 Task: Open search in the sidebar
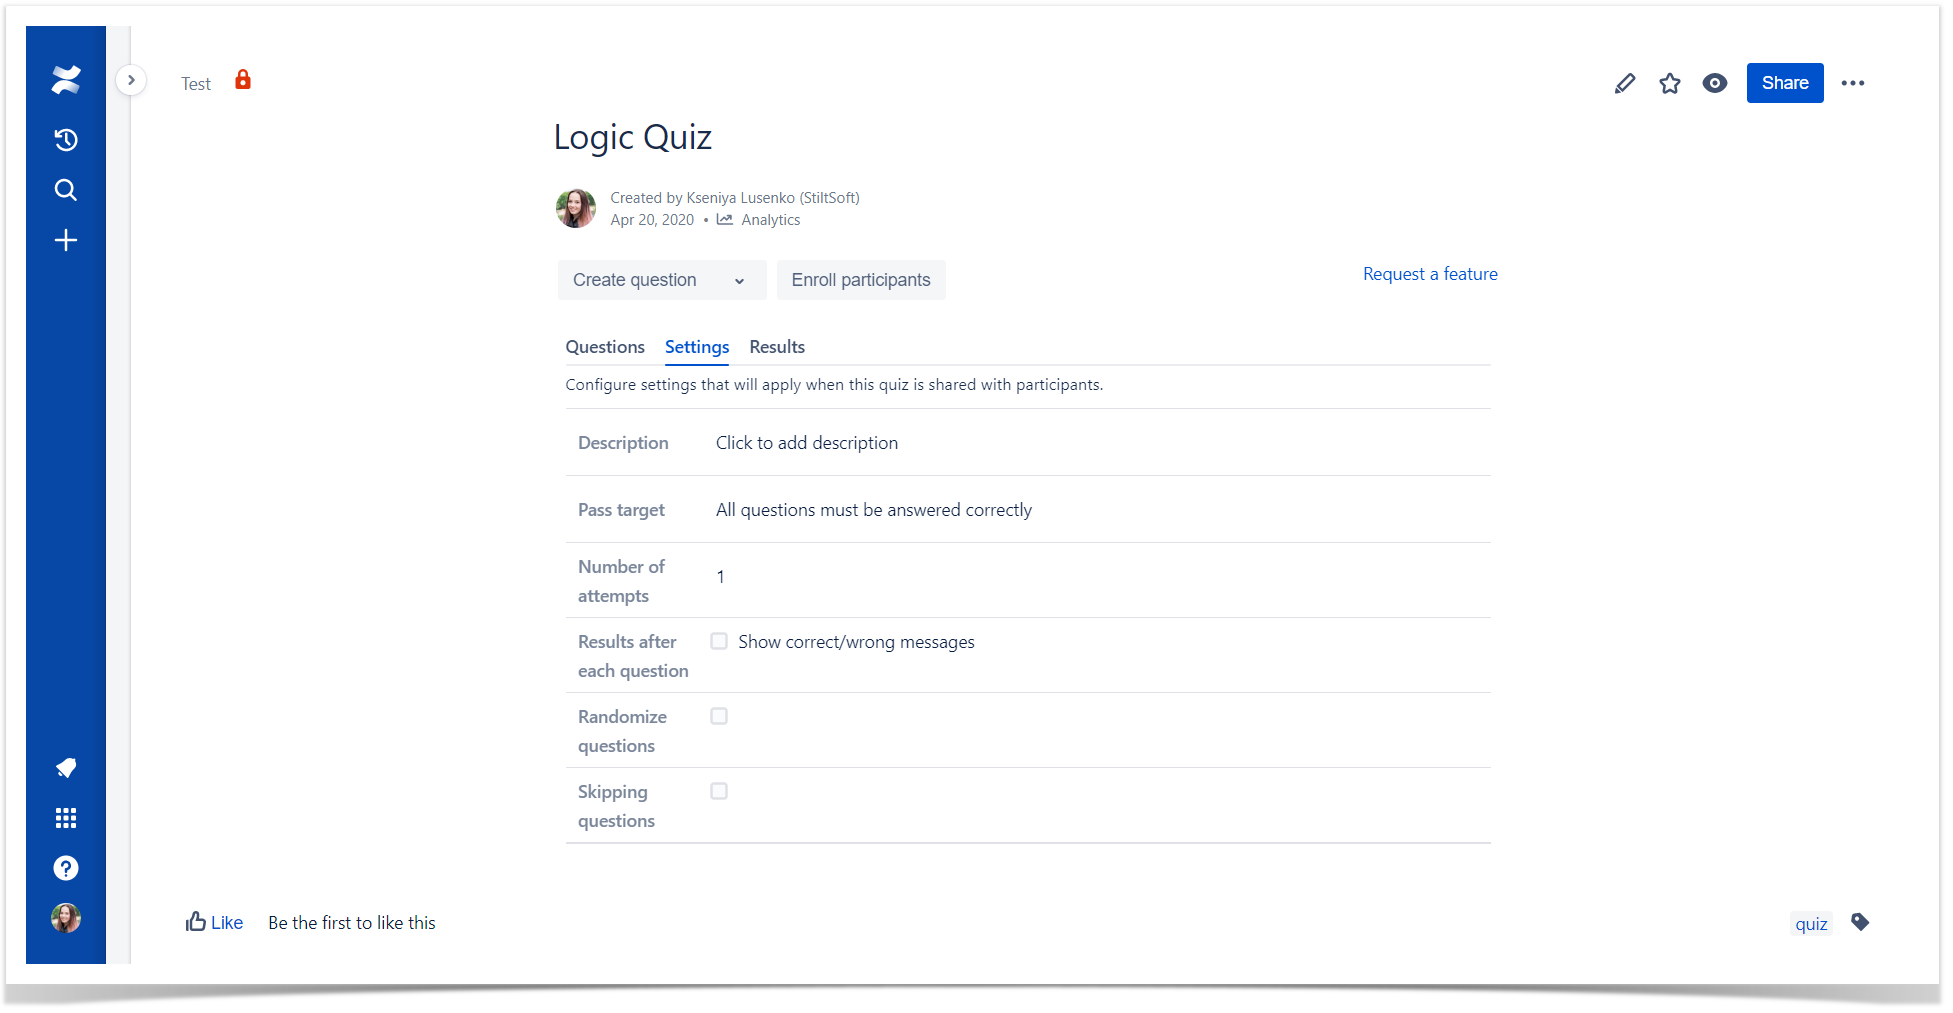click(x=66, y=190)
